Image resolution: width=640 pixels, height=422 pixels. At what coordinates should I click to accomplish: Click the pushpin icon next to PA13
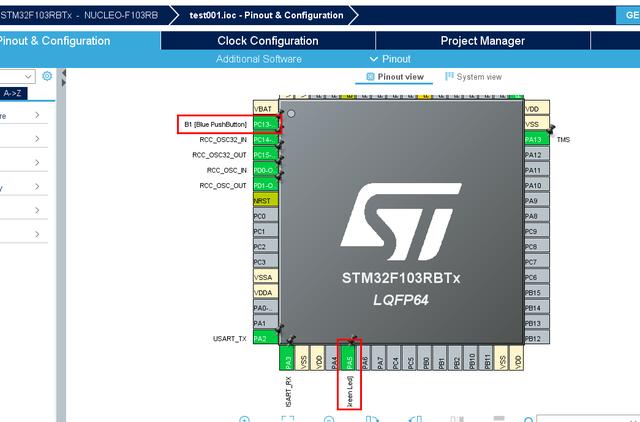(x=551, y=129)
